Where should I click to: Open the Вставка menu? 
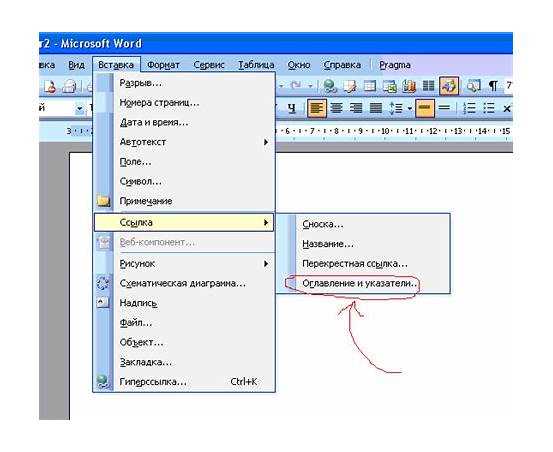tap(116, 65)
